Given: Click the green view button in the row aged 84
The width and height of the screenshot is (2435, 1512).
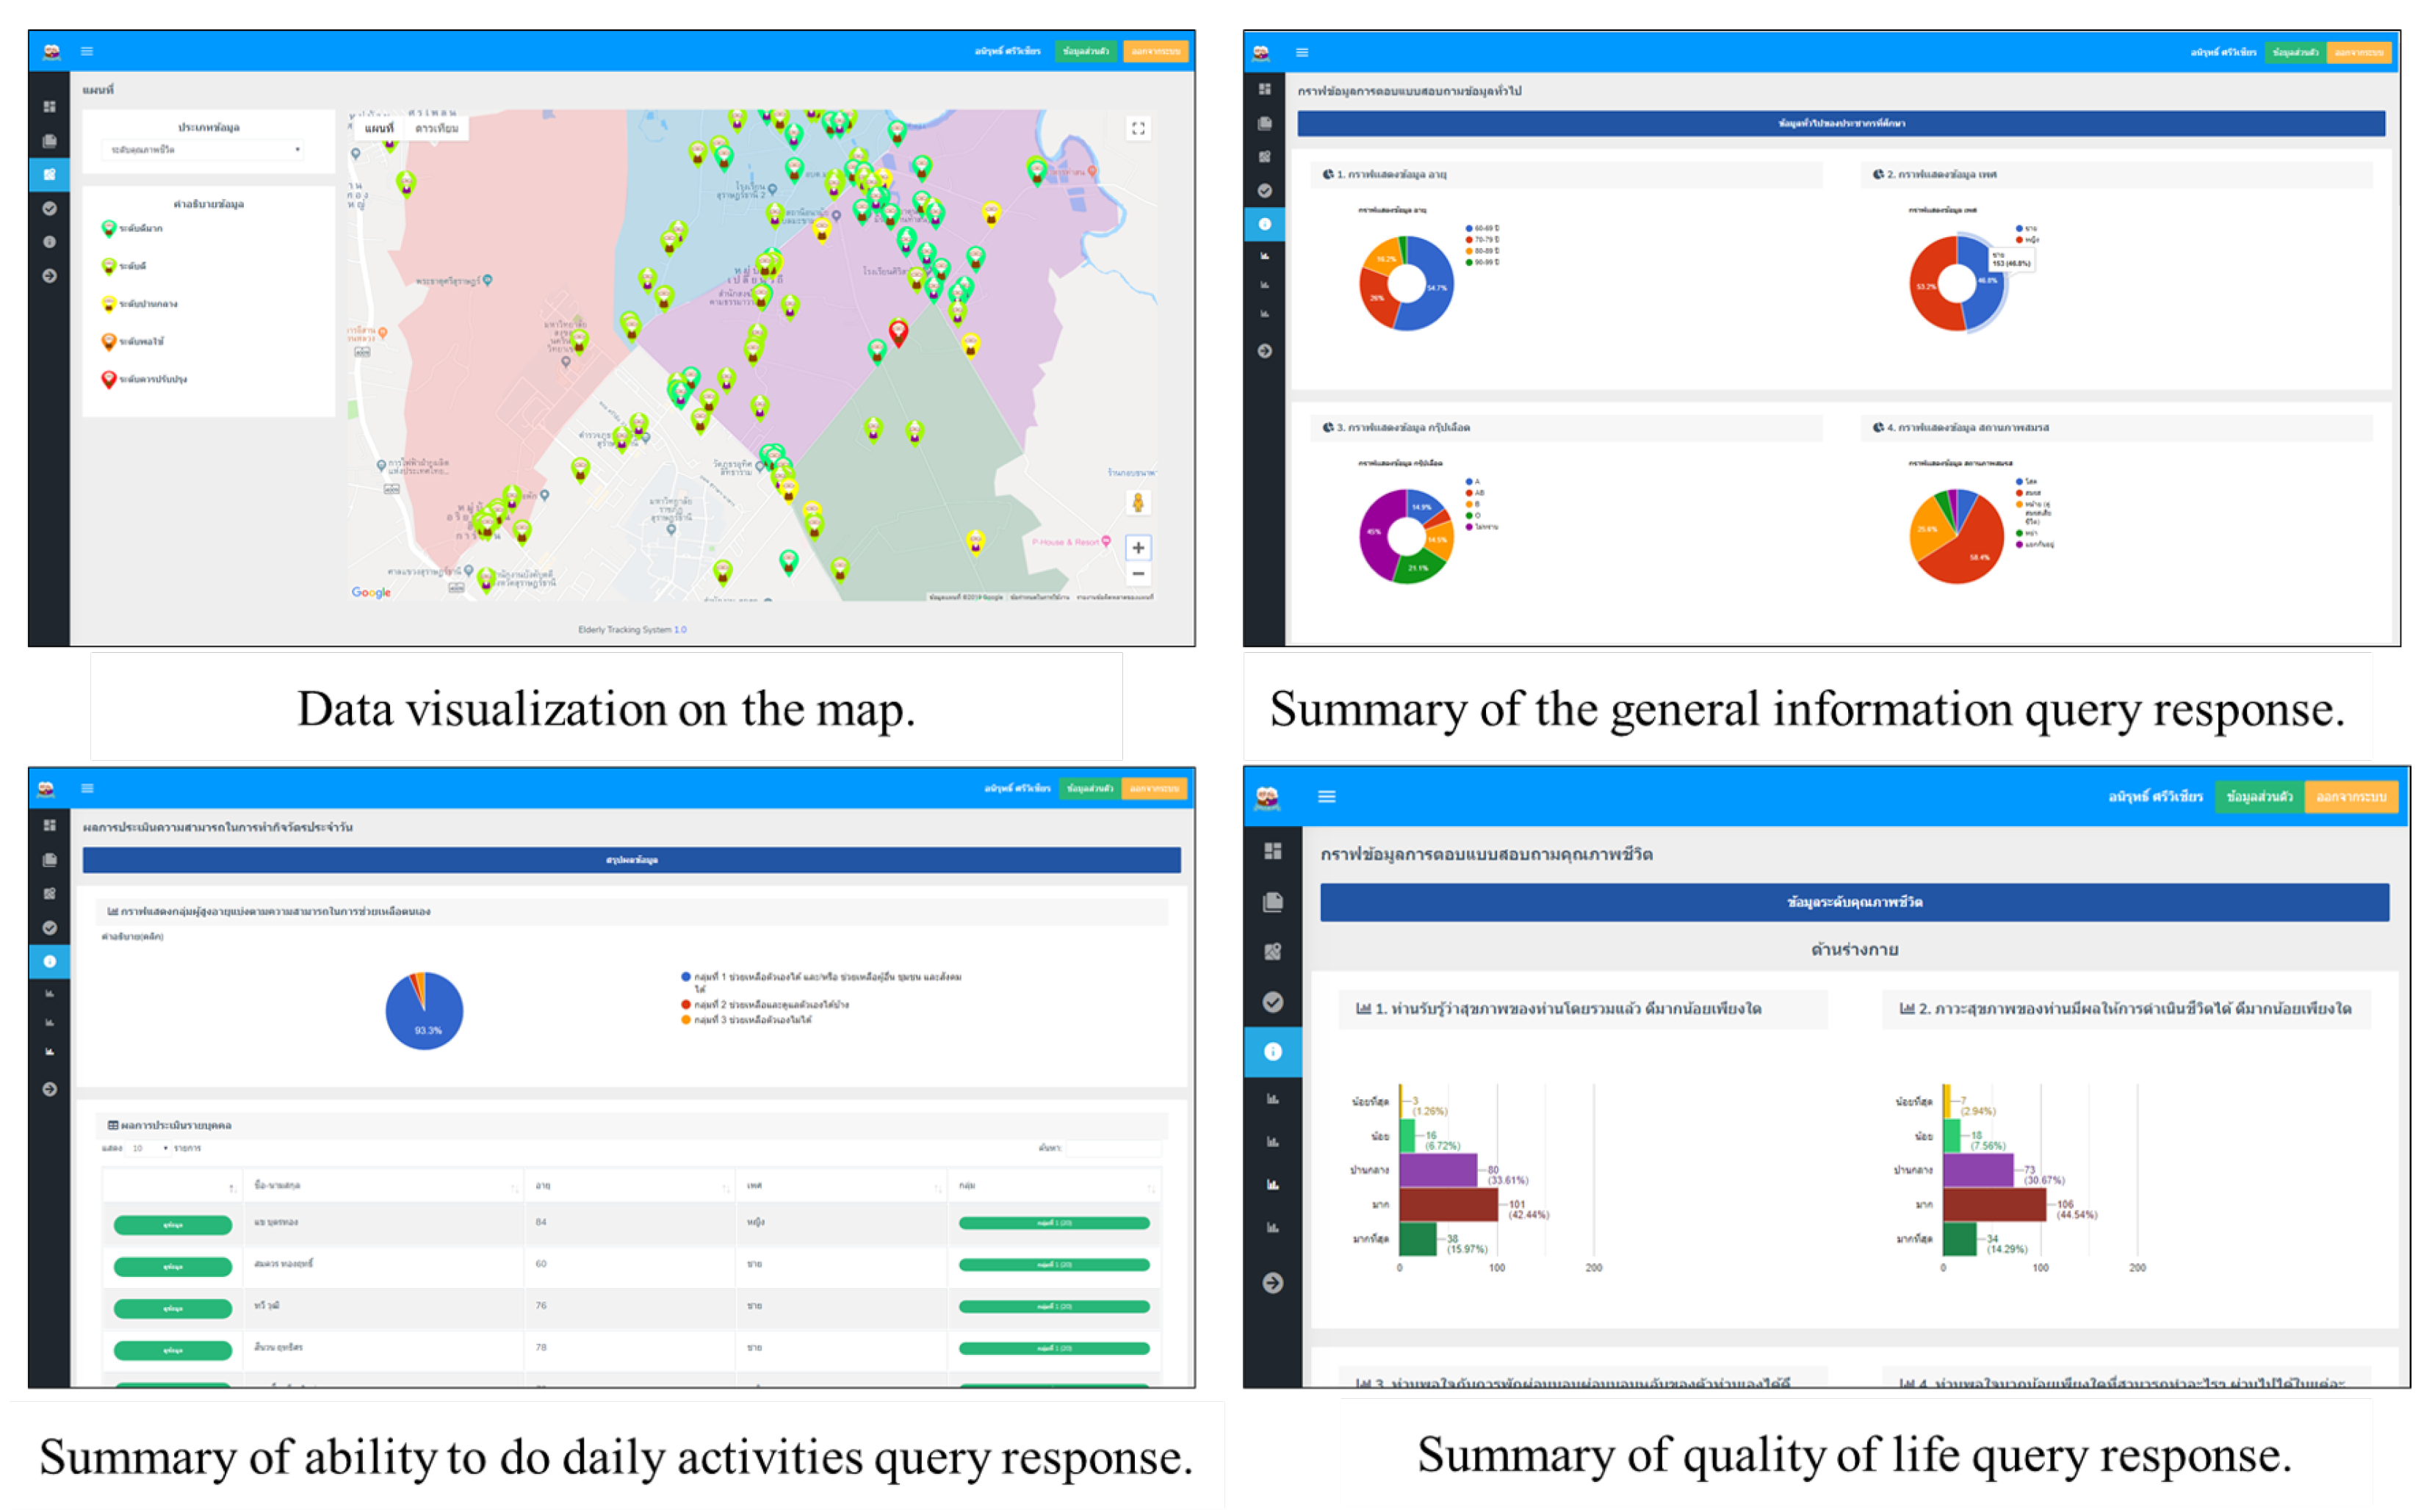Looking at the screenshot, I should click(x=173, y=1225).
